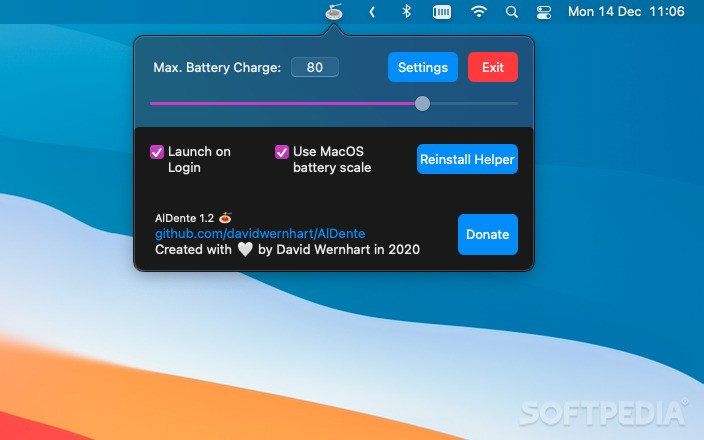This screenshot has height=440, width=704.
Task: Click the Donate button
Action: [488, 234]
